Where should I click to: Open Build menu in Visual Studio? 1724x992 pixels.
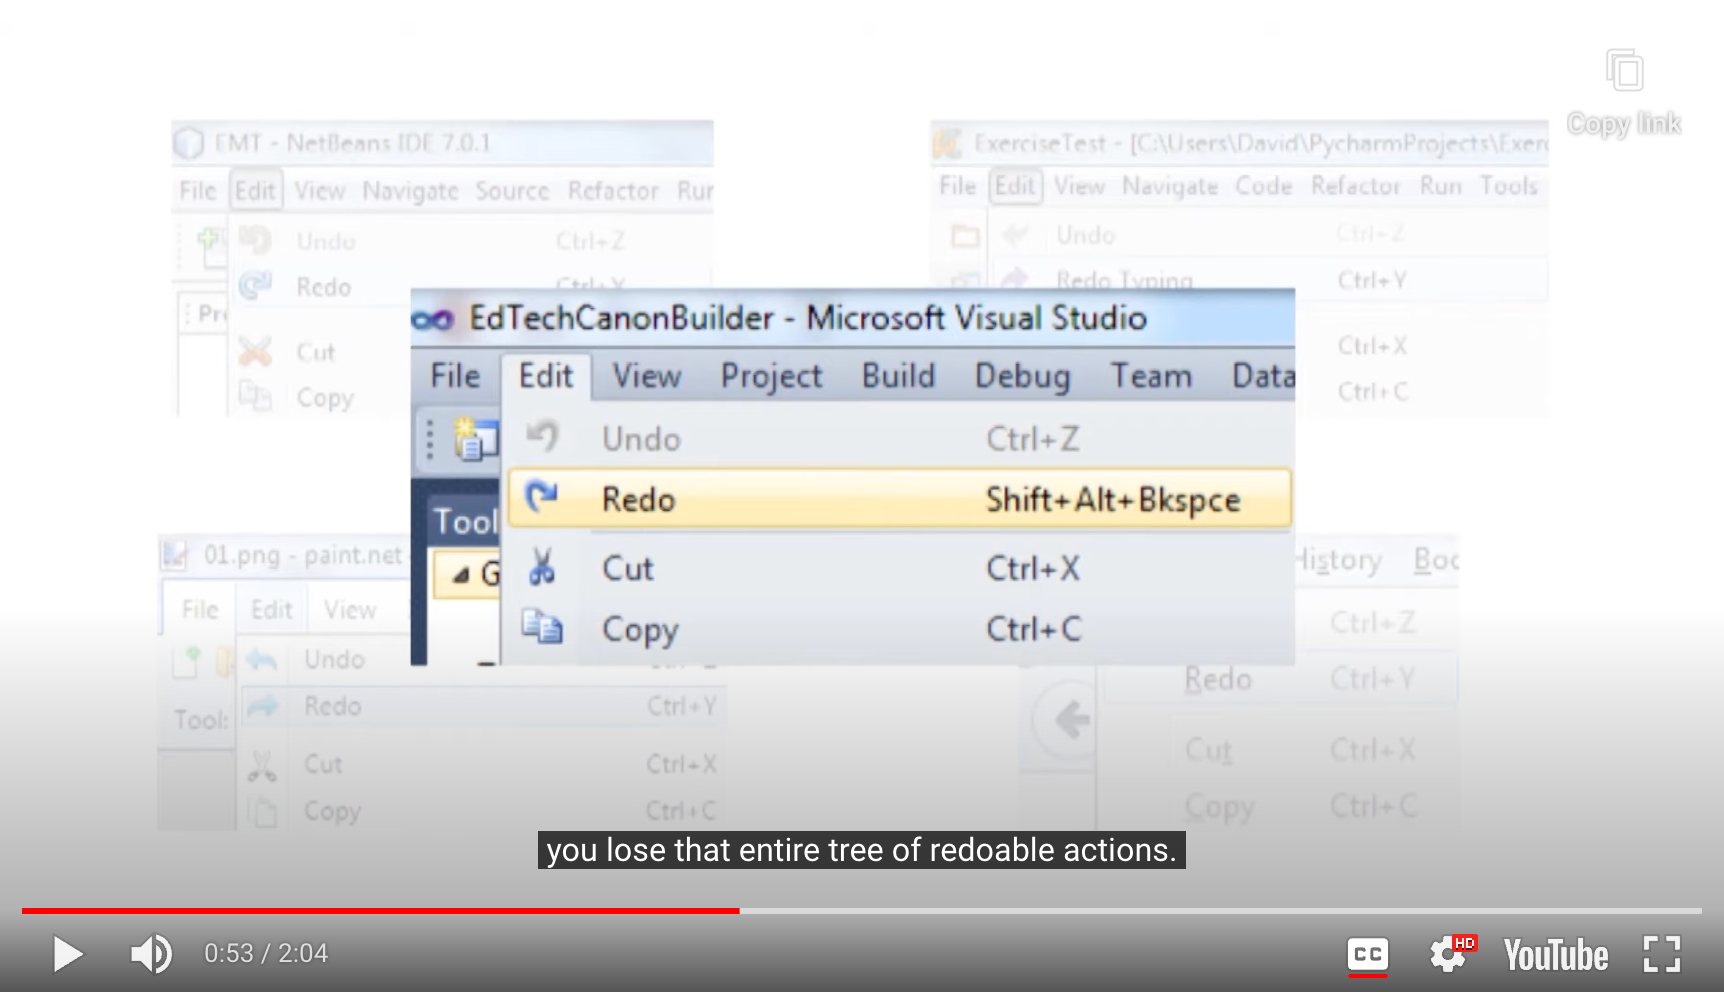[898, 376]
